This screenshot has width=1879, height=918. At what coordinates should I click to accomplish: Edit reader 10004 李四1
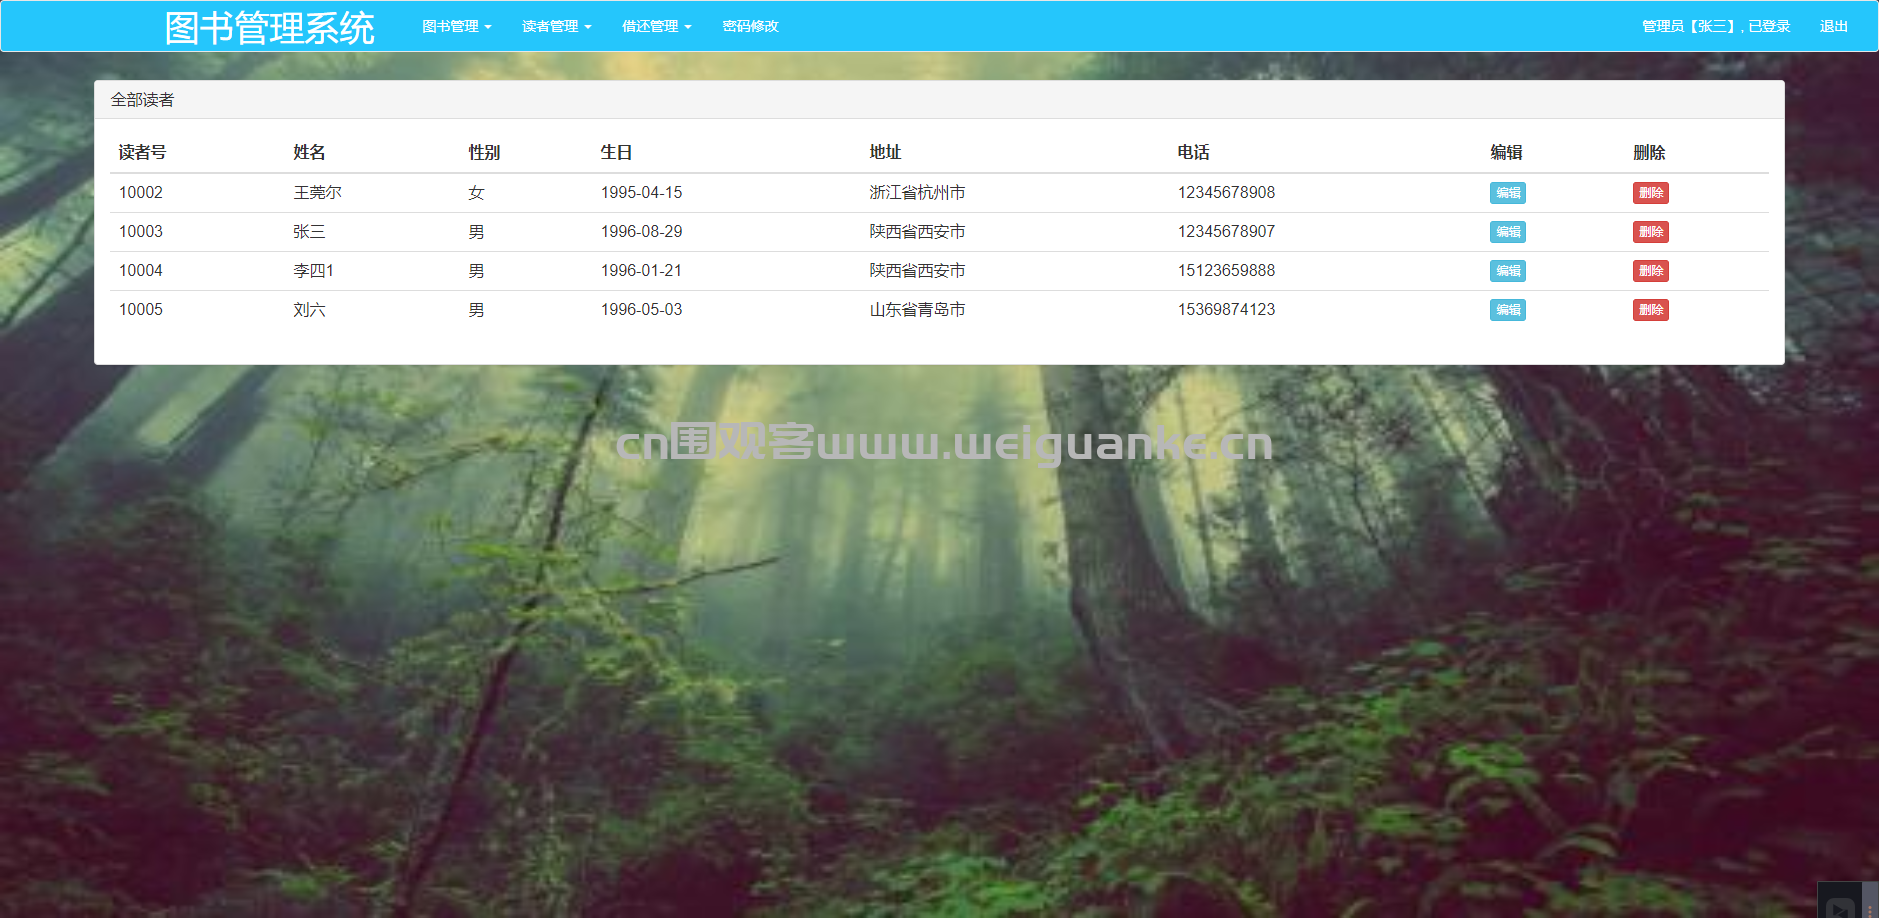pyautogui.click(x=1508, y=271)
